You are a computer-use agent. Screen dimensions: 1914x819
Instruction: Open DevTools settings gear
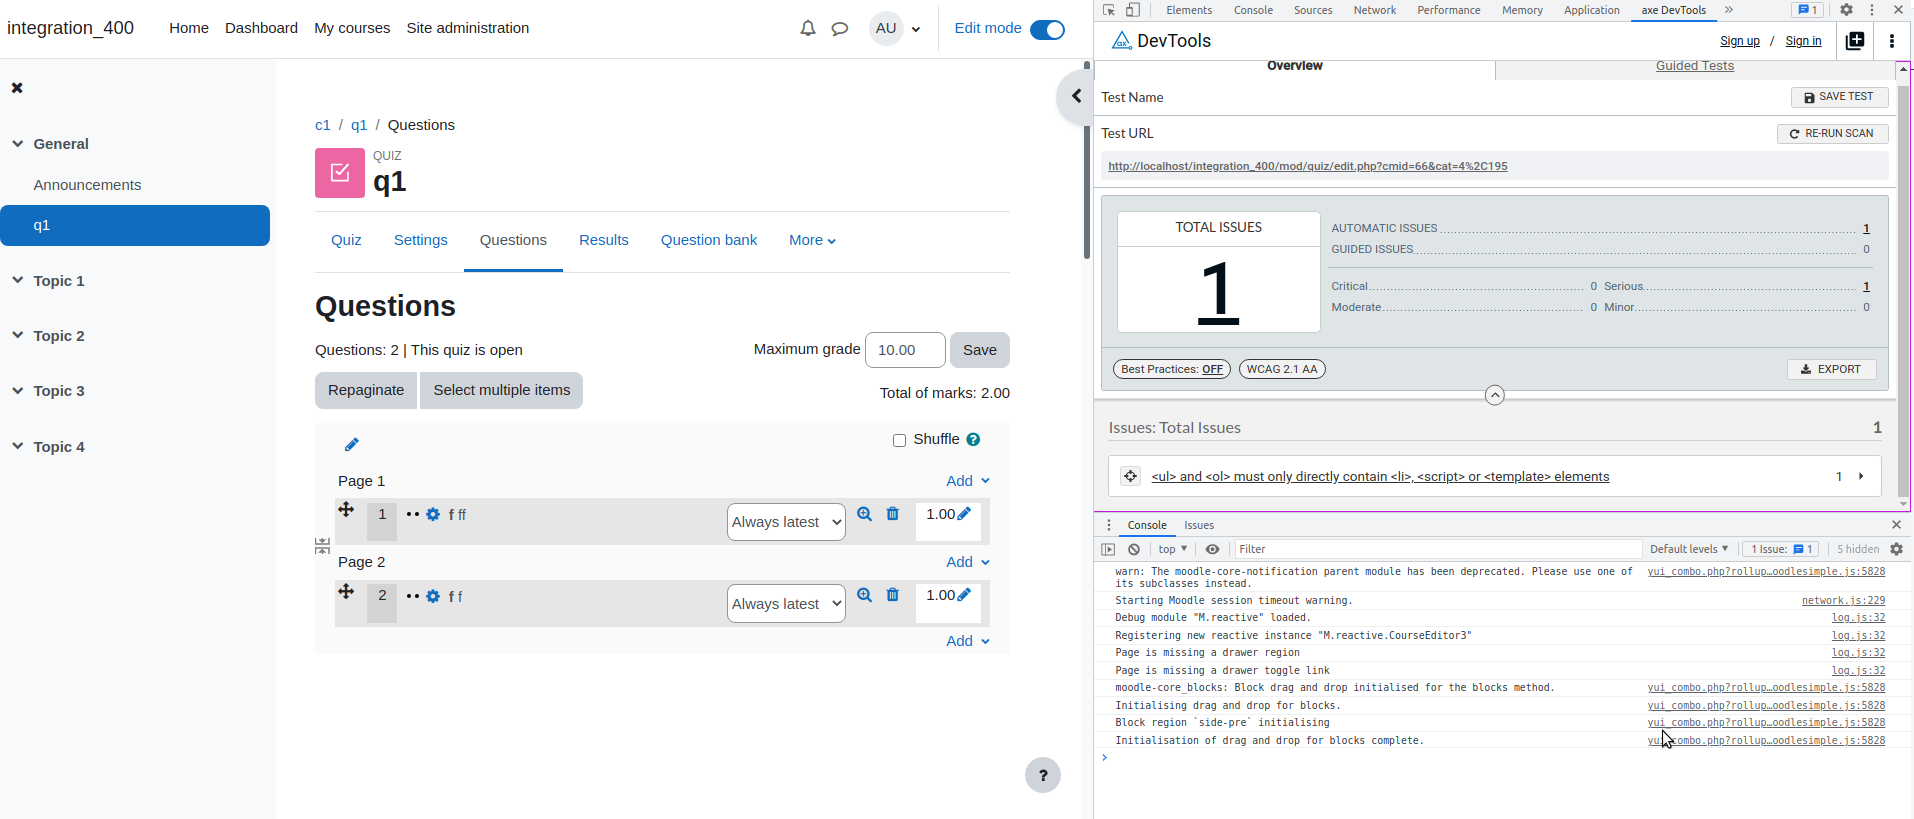pos(1847,10)
